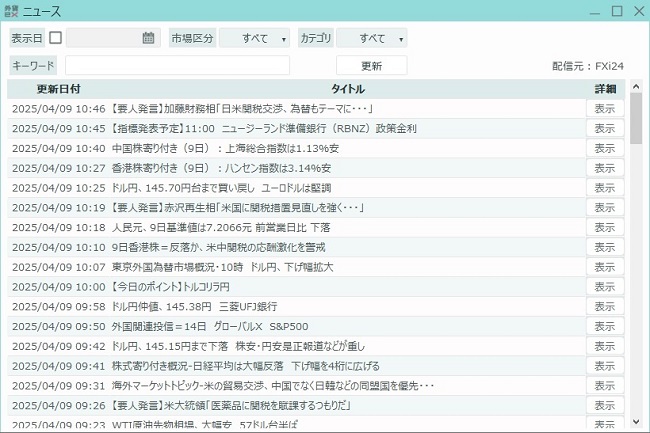Viewport: 650px width, 433px height.
Task: Minimize the ニュース window
Action: pyautogui.click(x=595, y=11)
